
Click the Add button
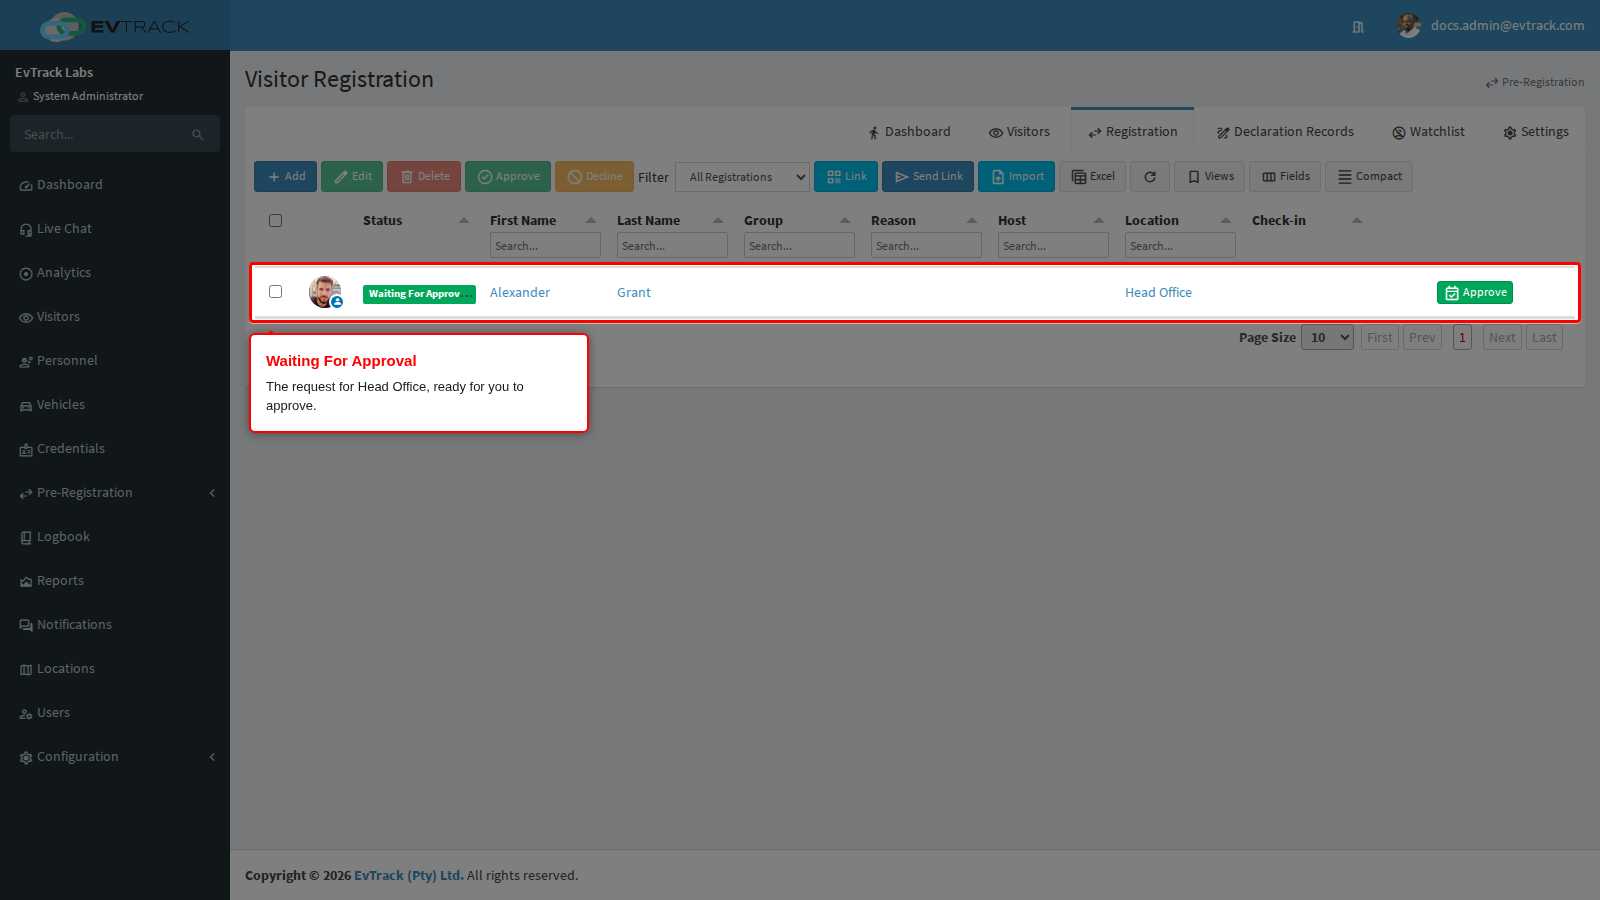[x=286, y=177]
